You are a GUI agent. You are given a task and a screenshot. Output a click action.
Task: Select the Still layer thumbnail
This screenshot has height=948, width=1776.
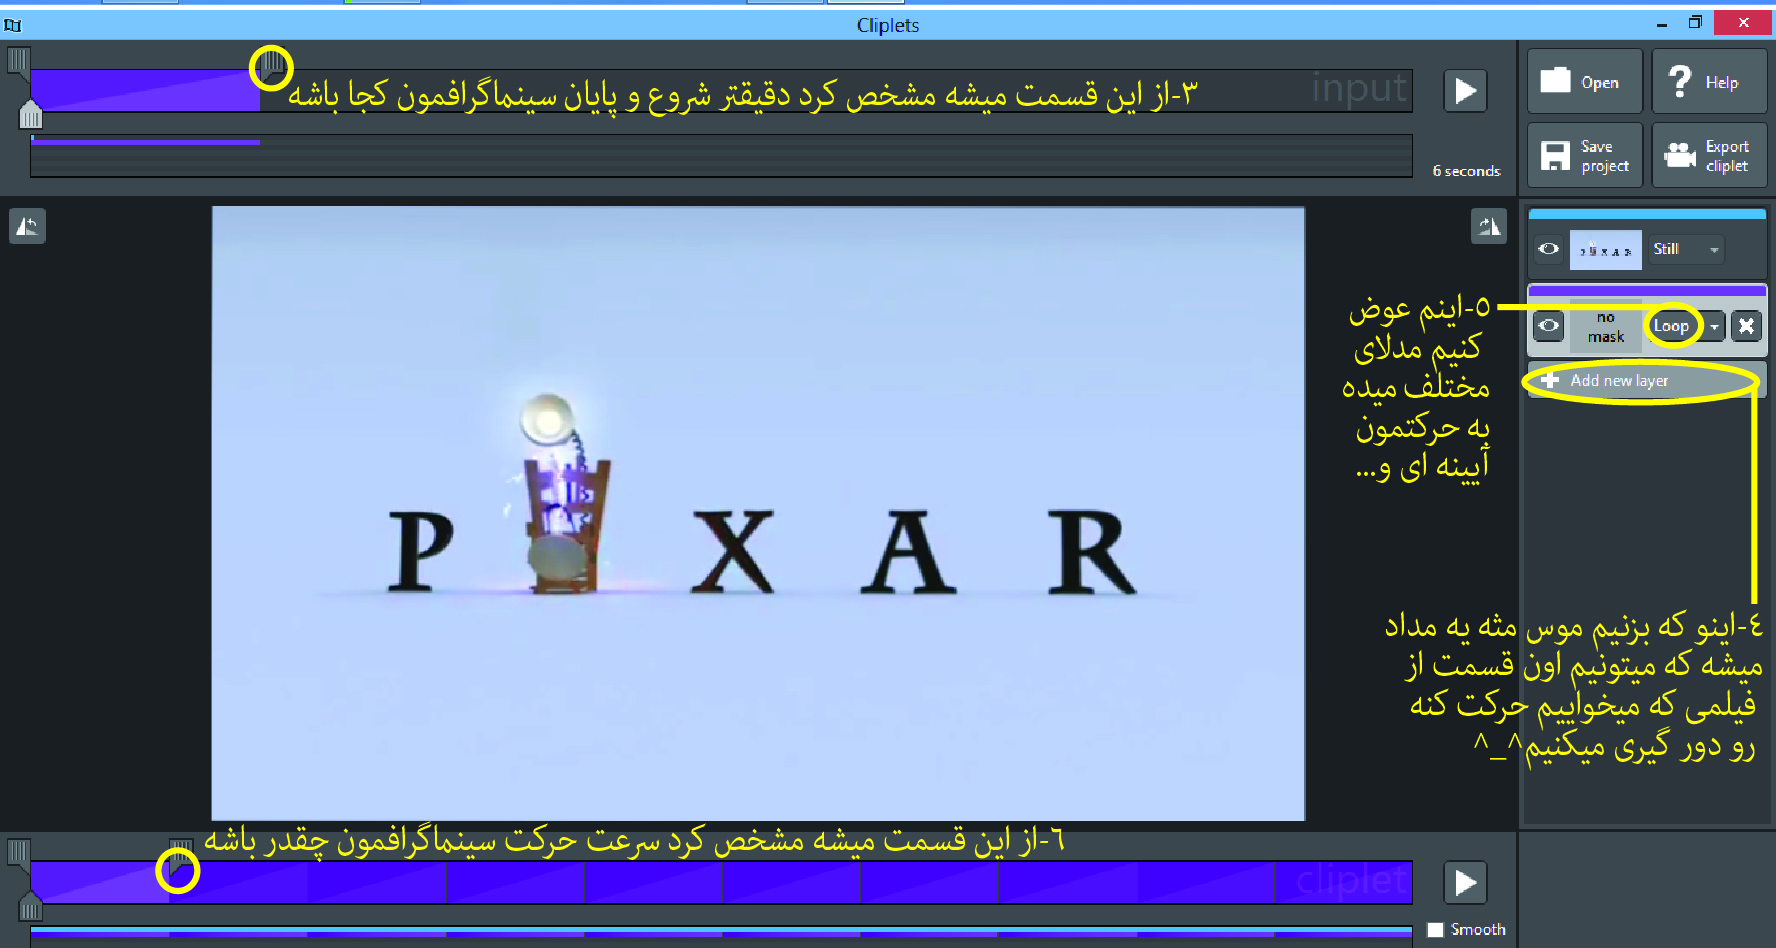1605,250
